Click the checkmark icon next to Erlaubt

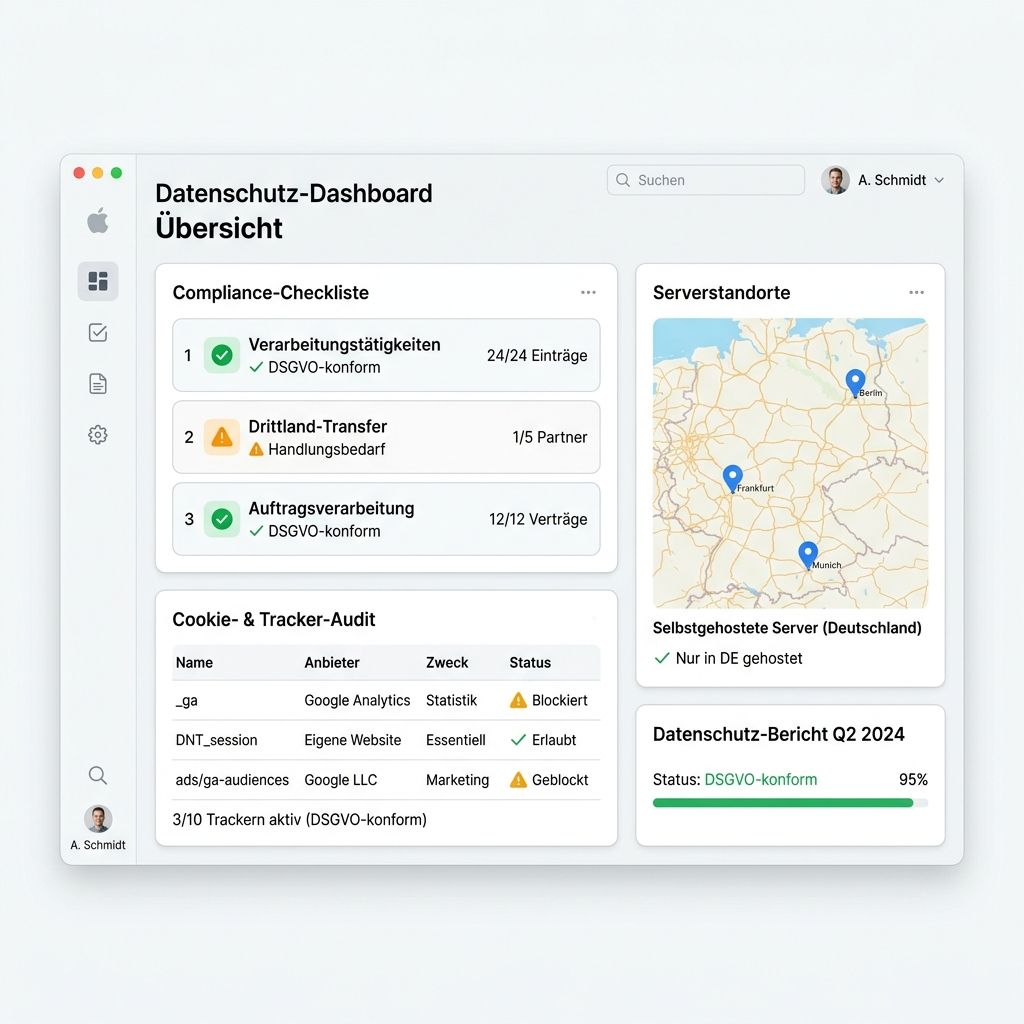pyautogui.click(x=519, y=740)
